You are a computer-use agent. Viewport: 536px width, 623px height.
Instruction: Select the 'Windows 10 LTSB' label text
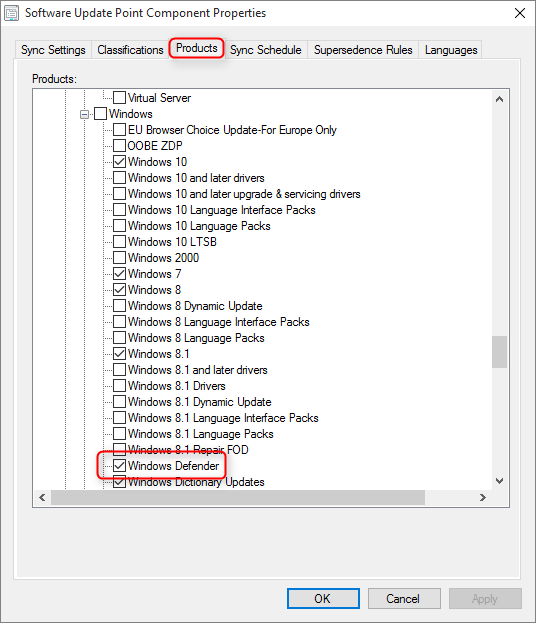click(x=172, y=242)
